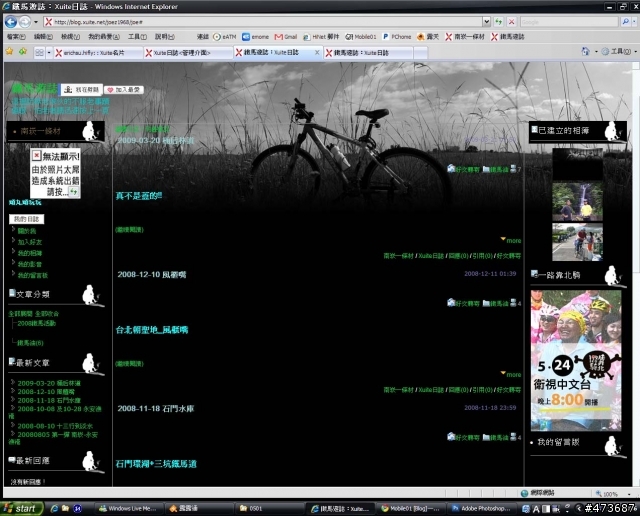Close the active 鐵馬遊誌 tab
Screen dimensions: 640x516
pyautogui.click(x=317, y=52)
